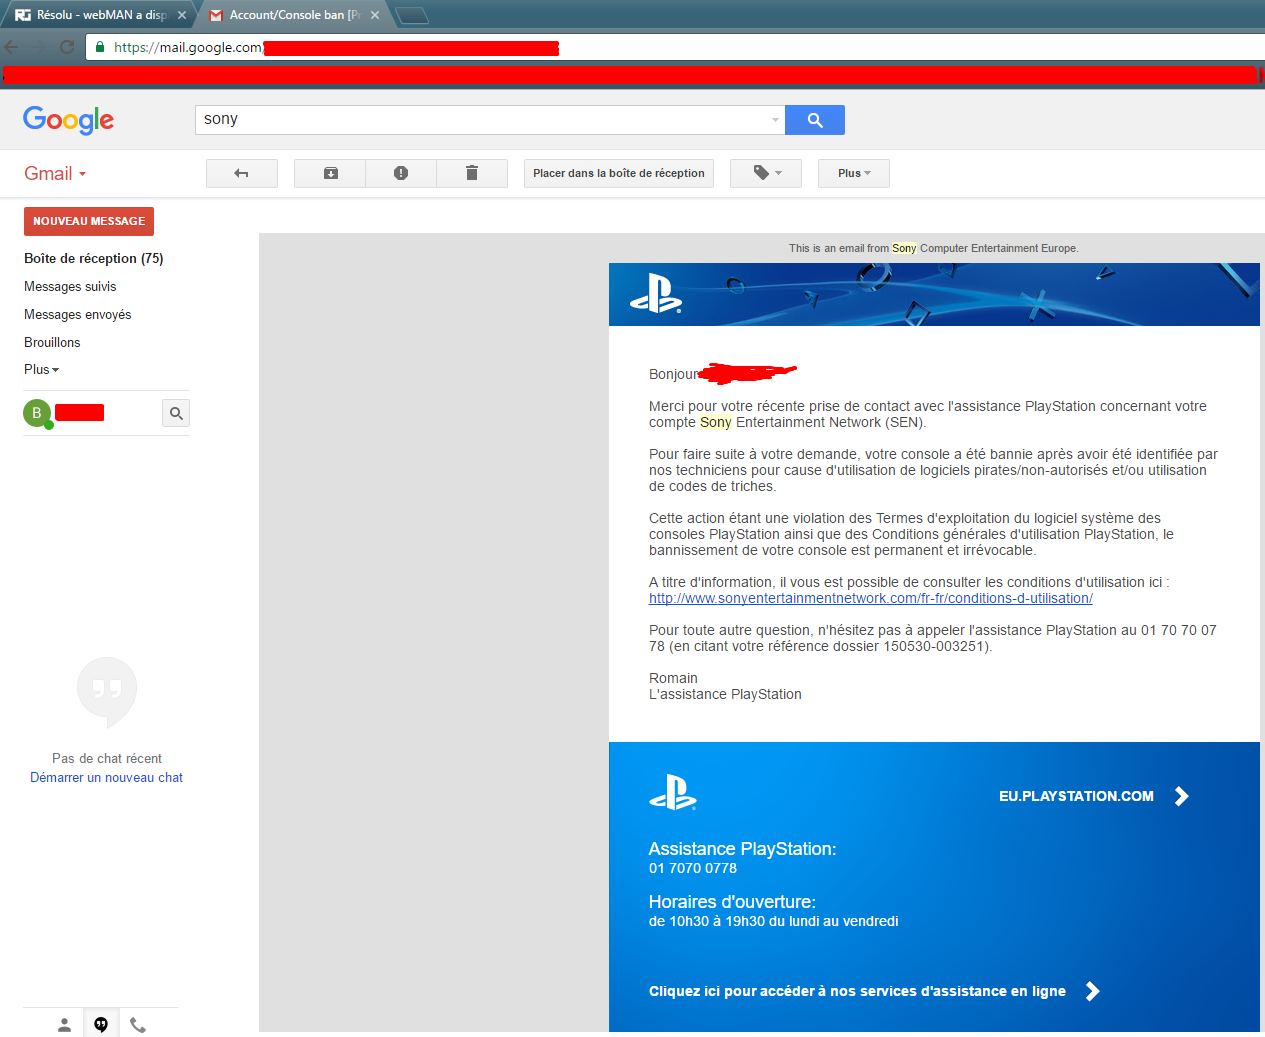Viewport: 1265px width, 1037px height.
Task: Click the Pas de chat récent text
Action: pos(107,758)
